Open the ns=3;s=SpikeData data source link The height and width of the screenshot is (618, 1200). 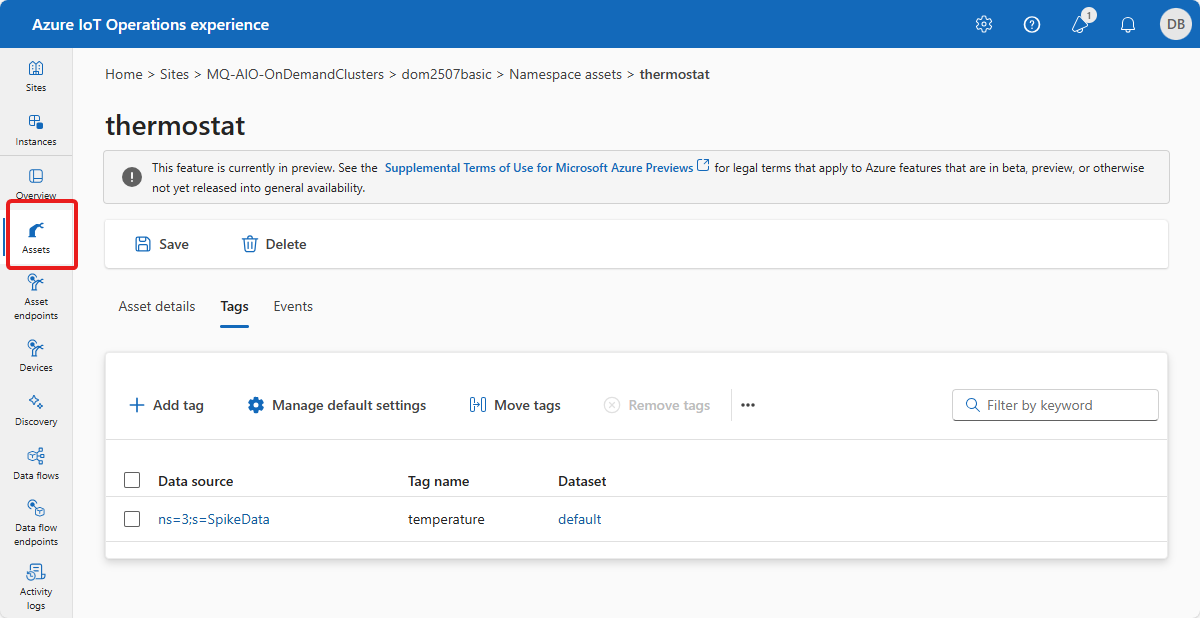[214, 519]
